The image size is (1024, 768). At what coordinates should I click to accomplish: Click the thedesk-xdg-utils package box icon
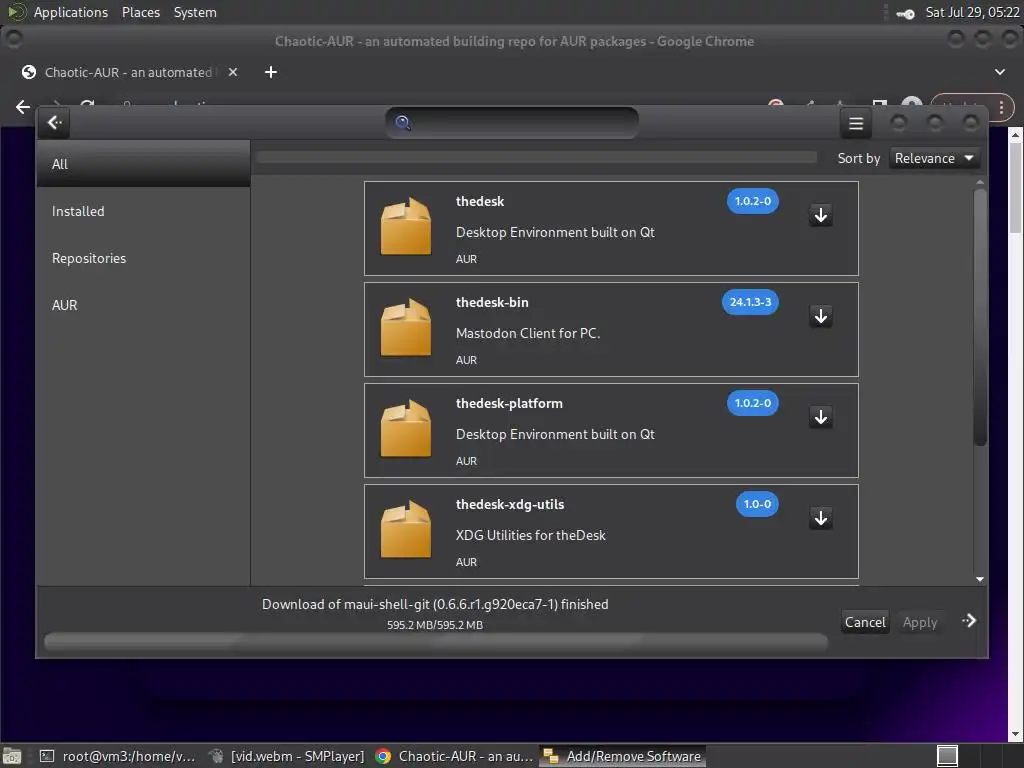click(406, 529)
